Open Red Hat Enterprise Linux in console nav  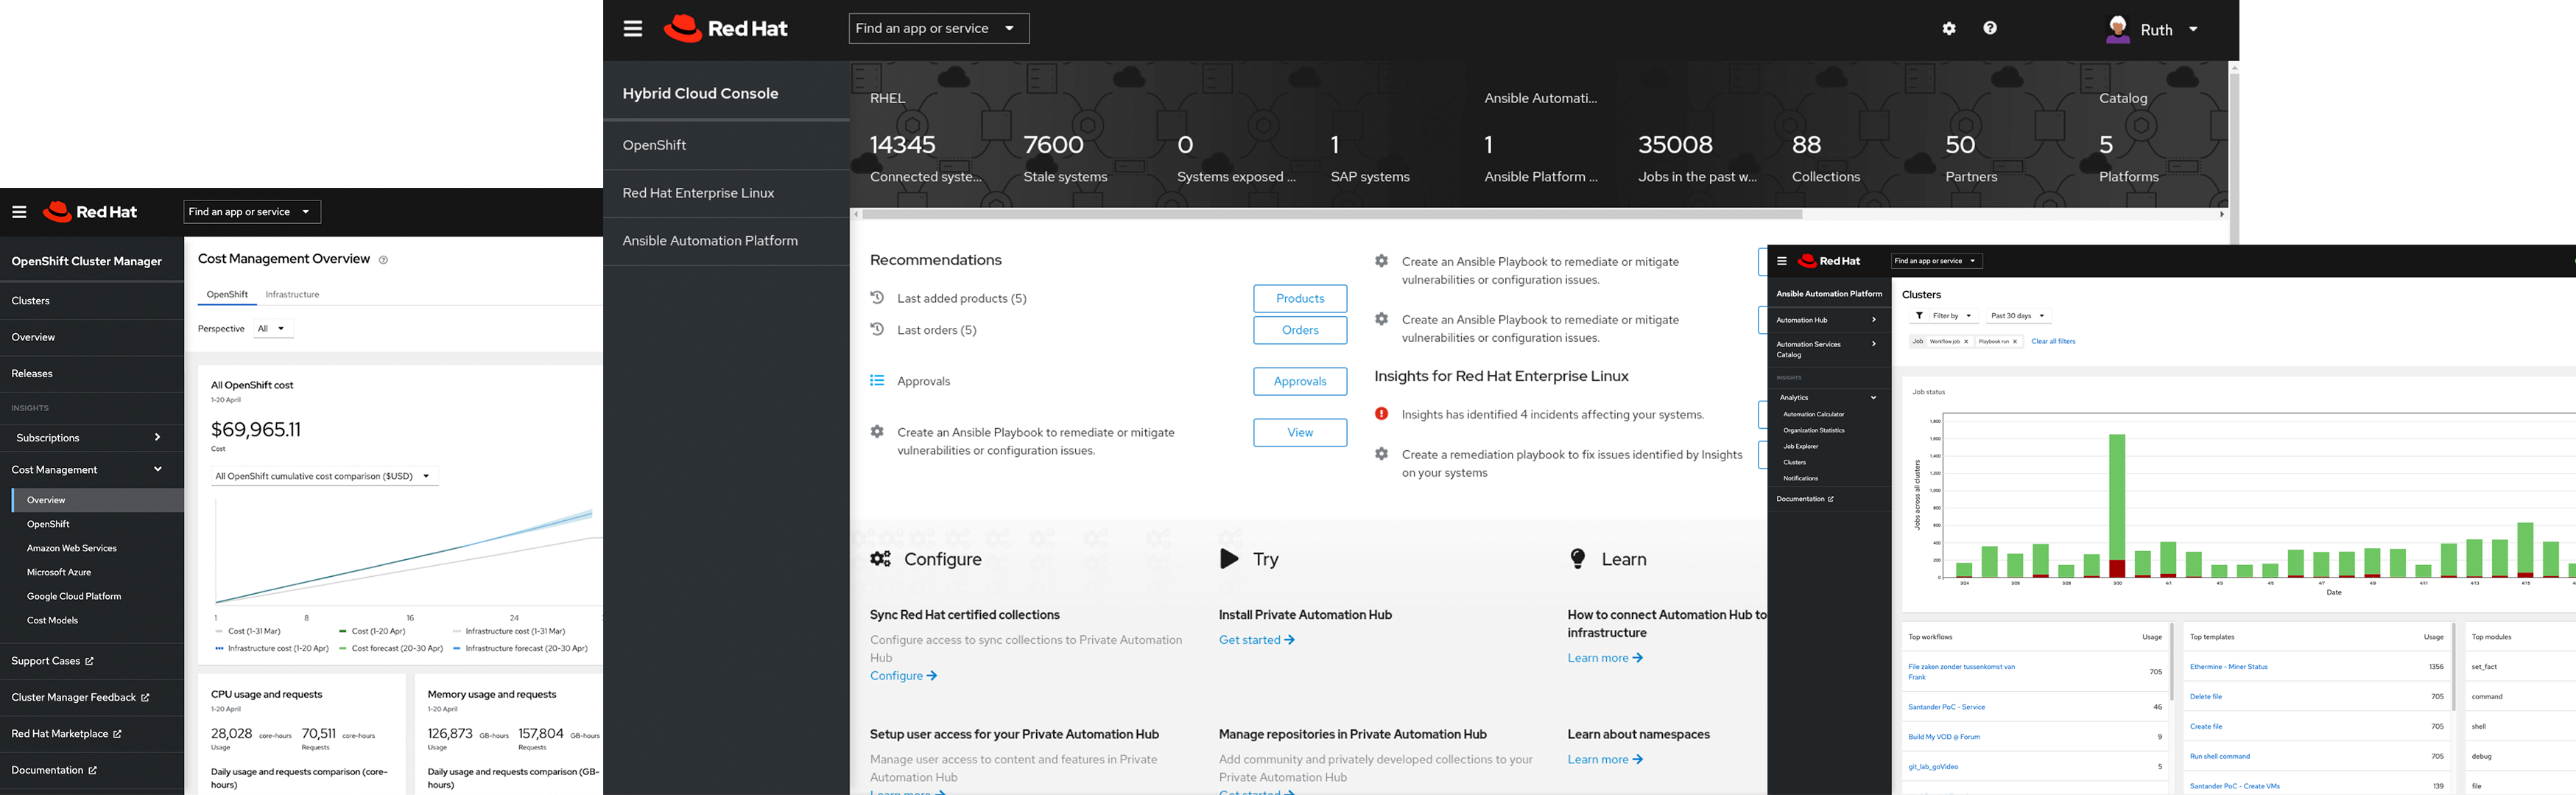(x=726, y=193)
